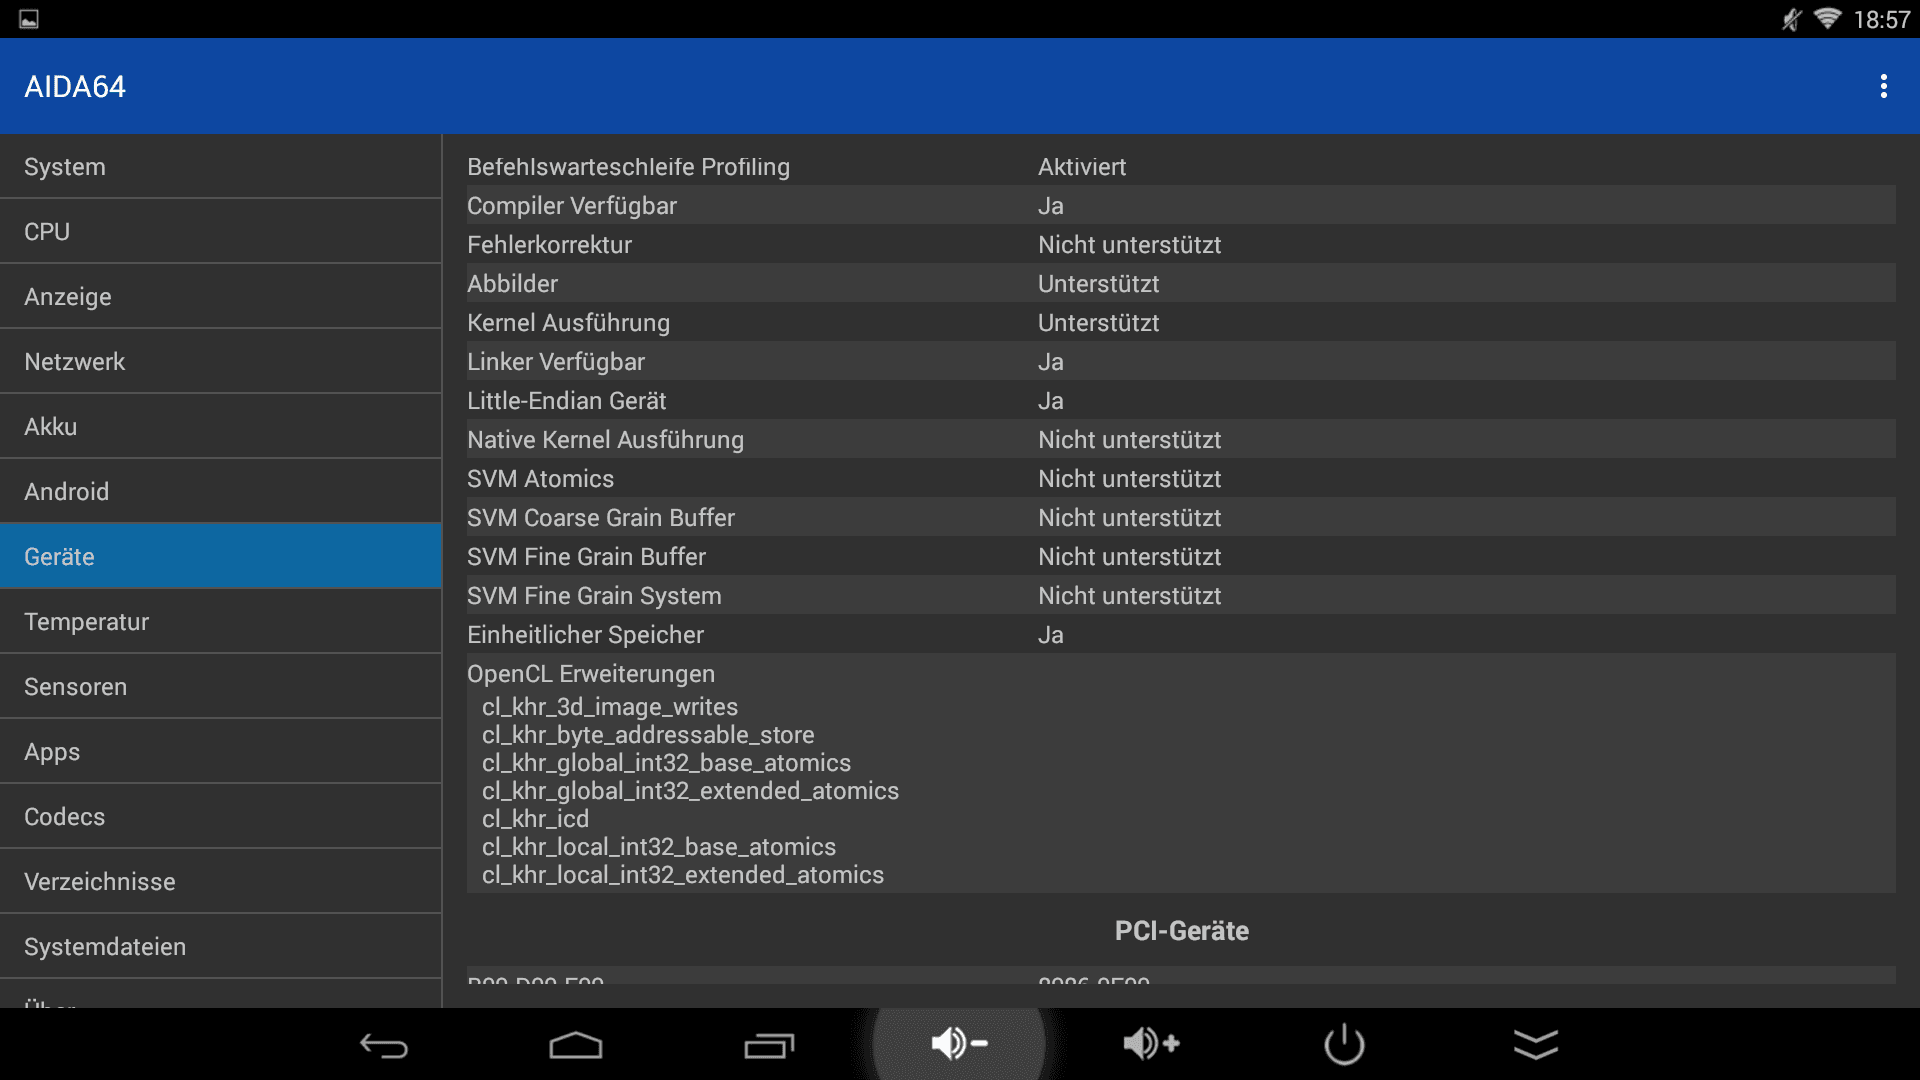This screenshot has height=1080, width=1920.
Task: Hide navigation bar with double-chevron icon
Action: 1536,1044
